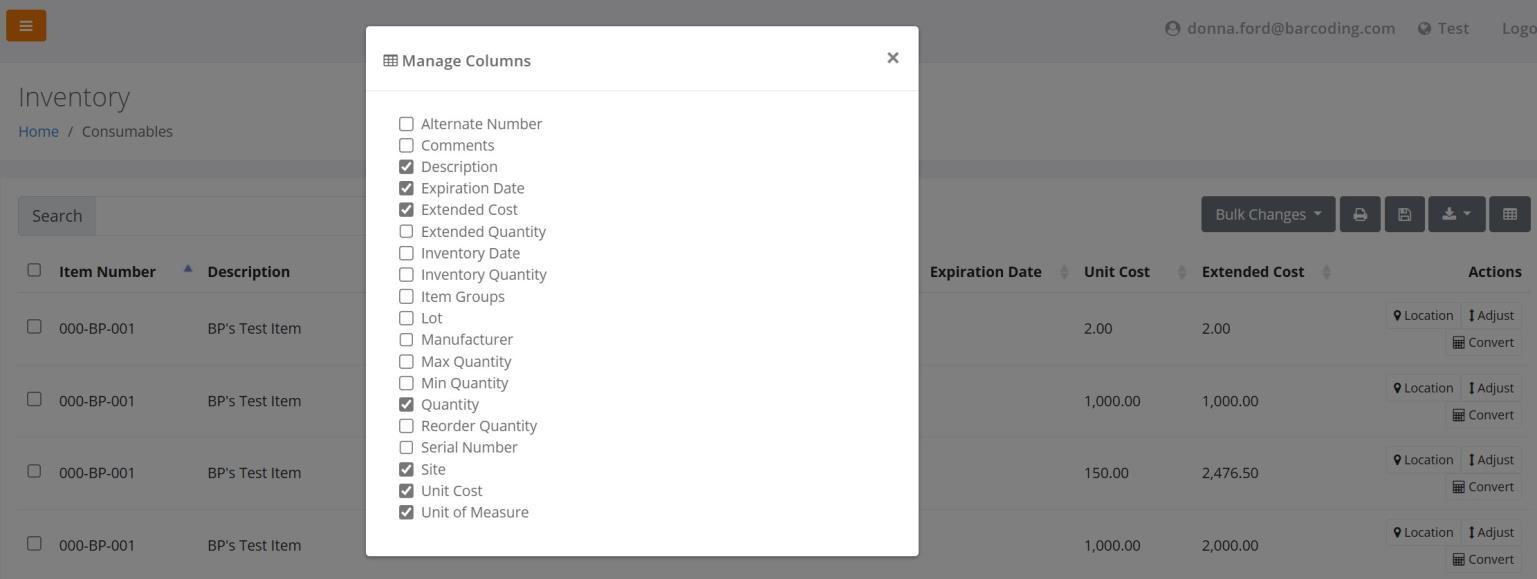Enable the Inventory Quantity column
This screenshot has width=1537, height=579.
pos(406,275)
